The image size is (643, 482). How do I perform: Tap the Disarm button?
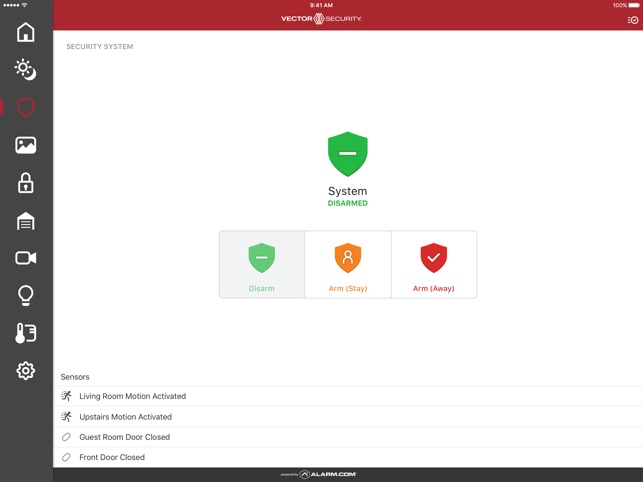[x=262, y=265]
